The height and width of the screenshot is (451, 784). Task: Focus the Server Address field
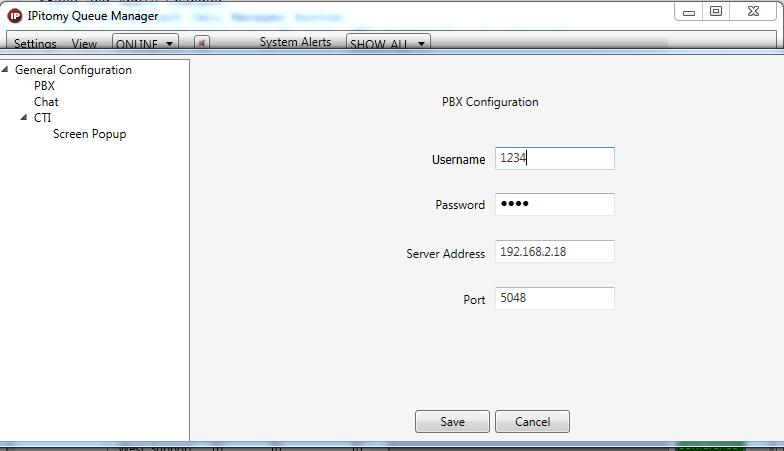point(555,252)
